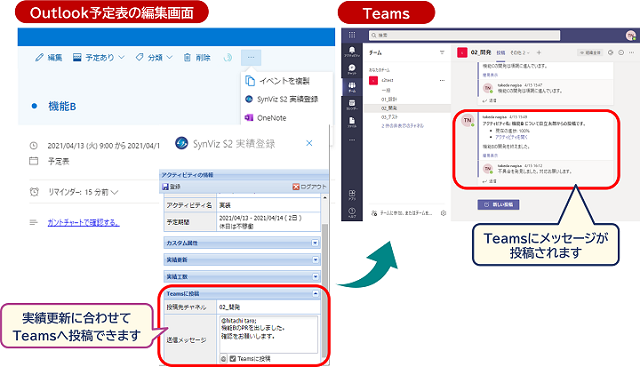Click the 編集 pencil icon in Outlook toolbar
This screenshot has height=367, width=640.
pyautogui.click(x=39, y=58)
